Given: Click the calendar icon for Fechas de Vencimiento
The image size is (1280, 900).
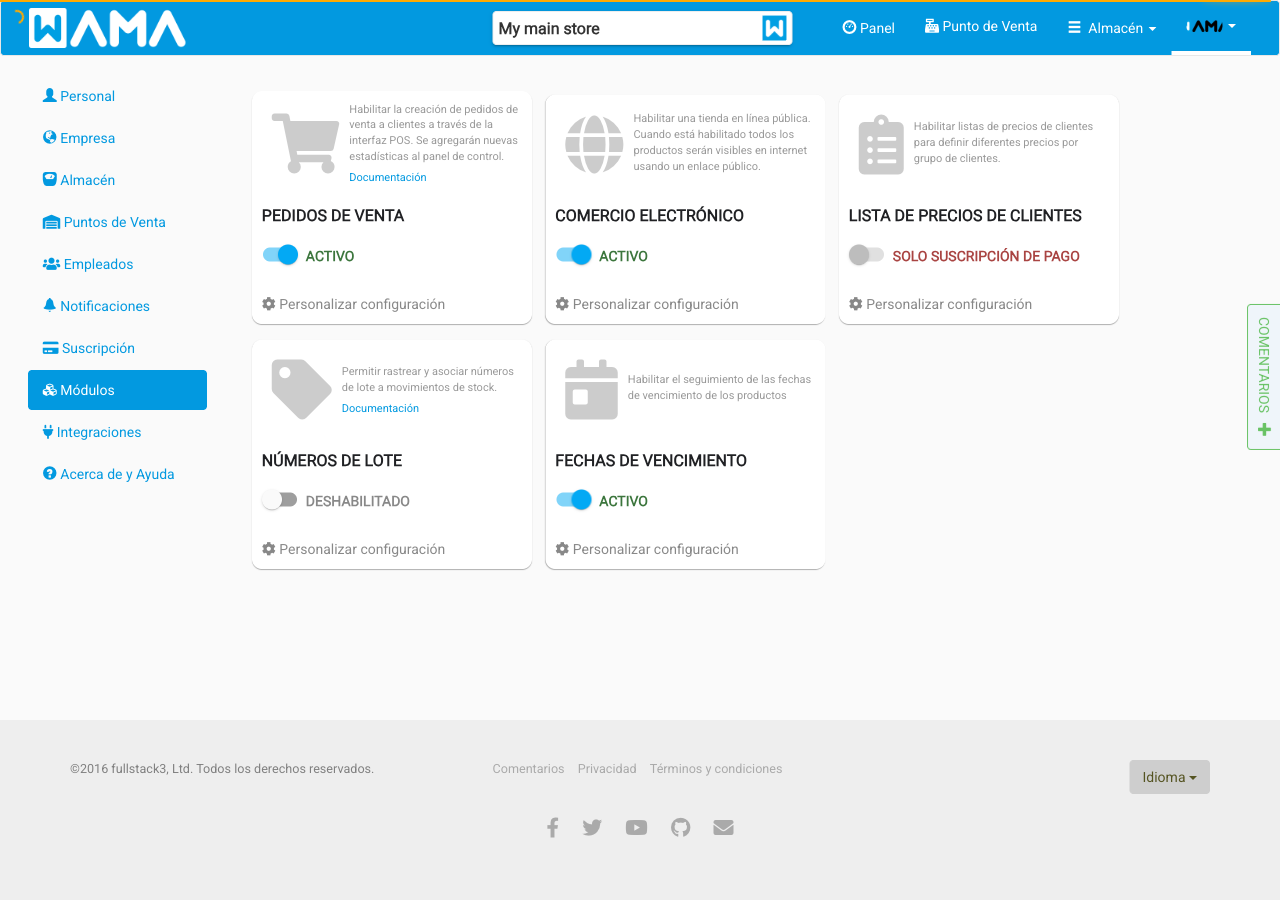Looking at the screenshot, I should (x=591, y=389).
